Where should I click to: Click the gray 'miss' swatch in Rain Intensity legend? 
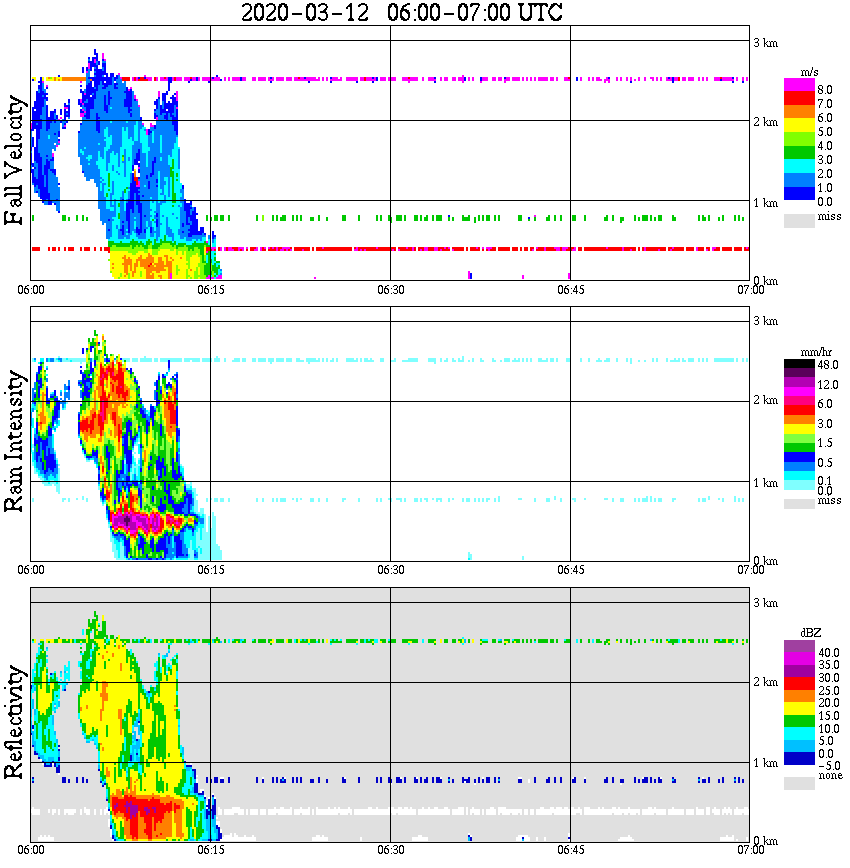coord(799,503)
